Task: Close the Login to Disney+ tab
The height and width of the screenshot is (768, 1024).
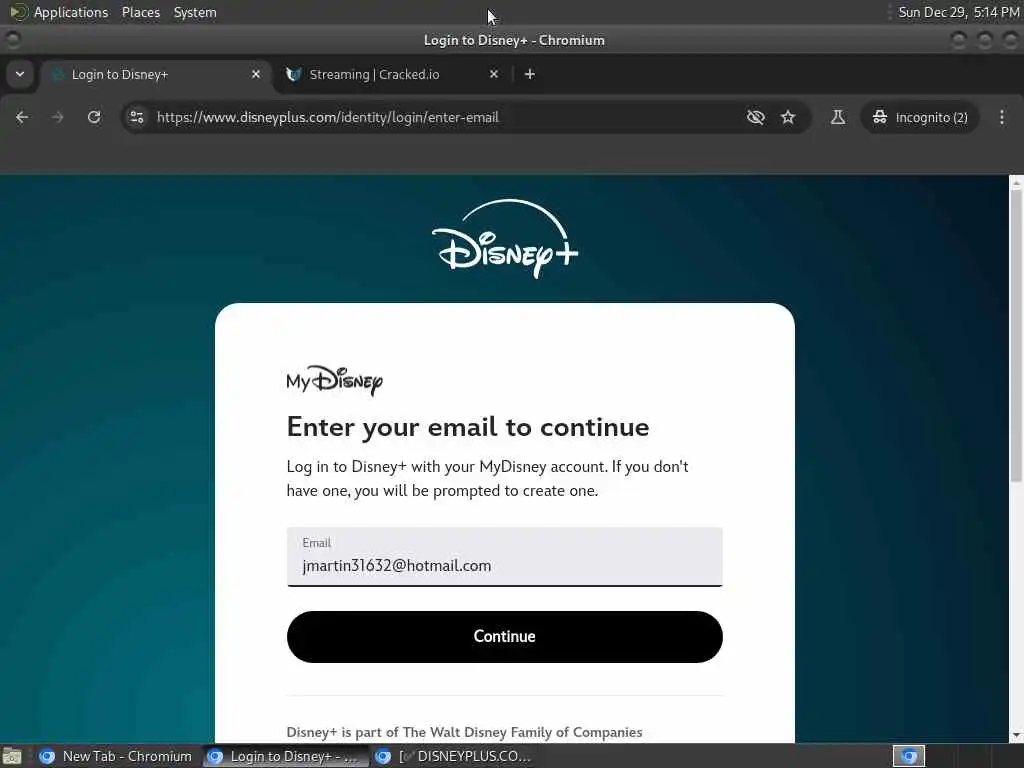Action: coord(256,74)
